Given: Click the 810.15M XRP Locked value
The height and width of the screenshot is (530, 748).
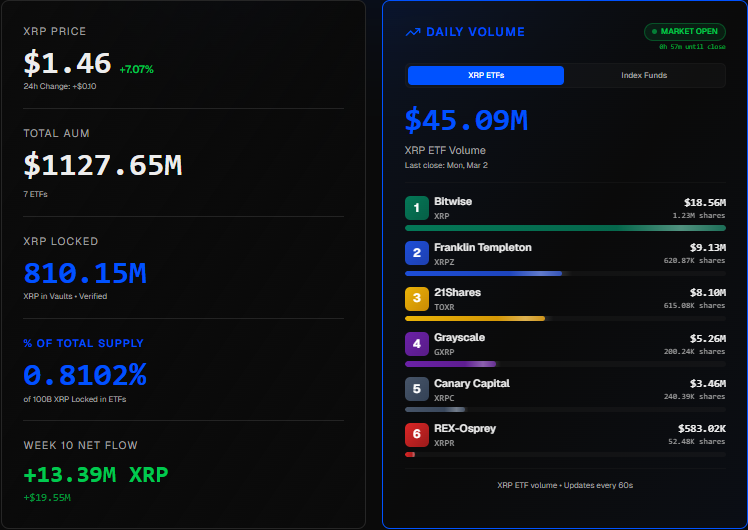Looking at the screenshot, I should click(x=85, y=273).
